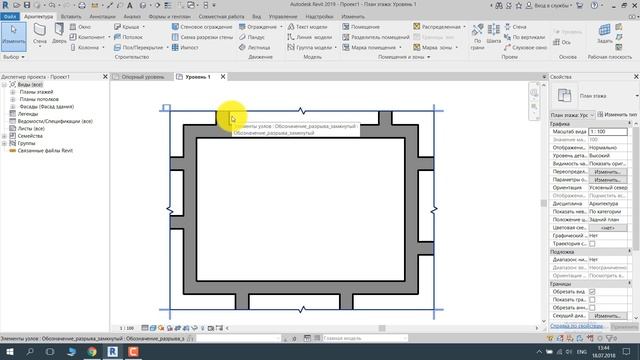The height and width of the screenshot is (360, 640).
Task: Click the Ось (Grid) tool
Action: 562,42
